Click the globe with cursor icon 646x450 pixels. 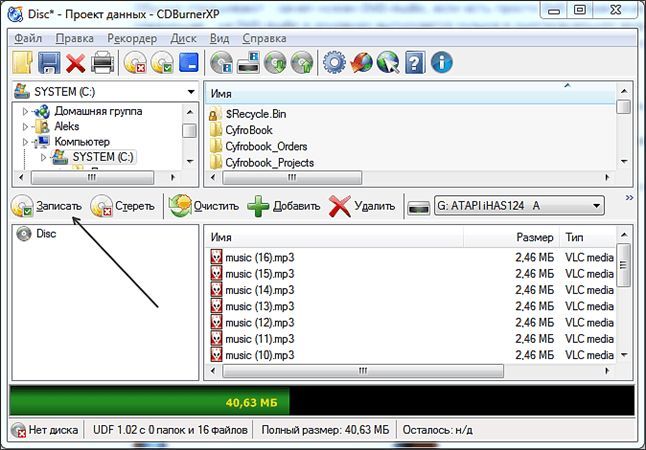tap(388, 63)
